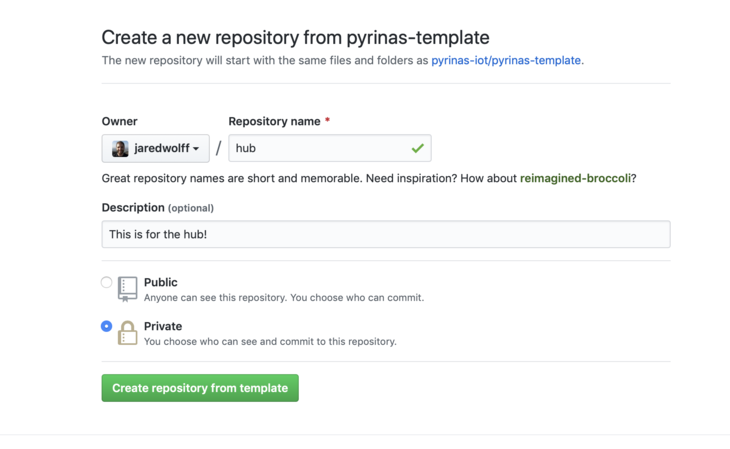Click the Owner label

pos(119,121)
